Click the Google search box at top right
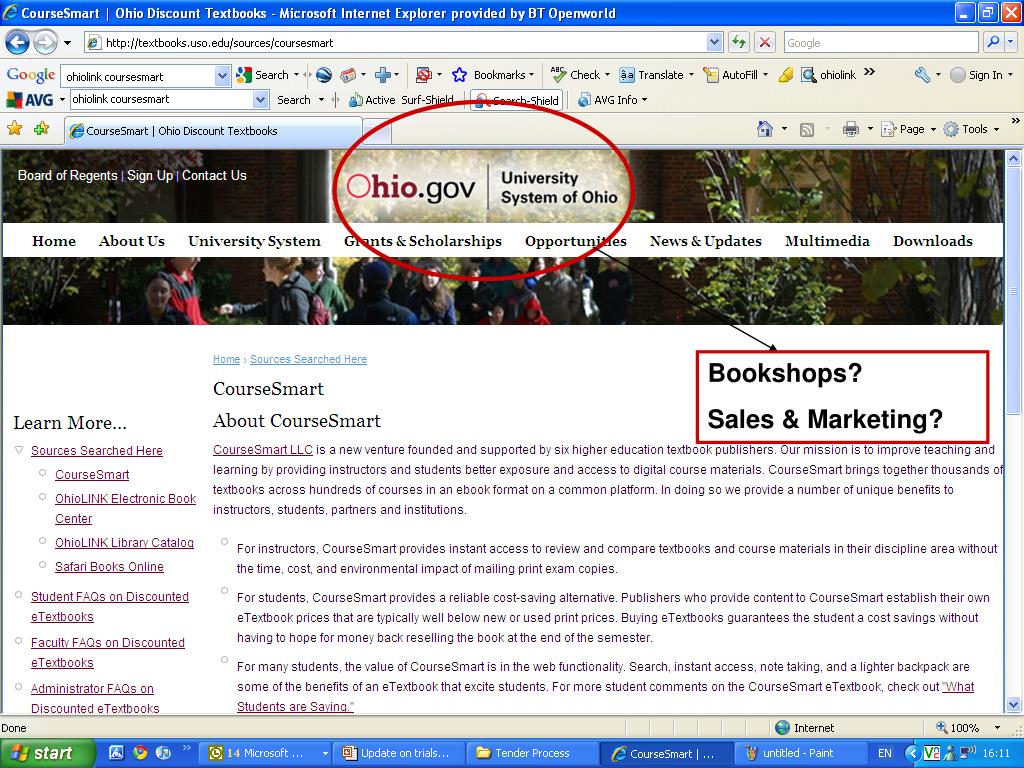The height and width of the screenshot is (768, 1024). coord(881,43)
